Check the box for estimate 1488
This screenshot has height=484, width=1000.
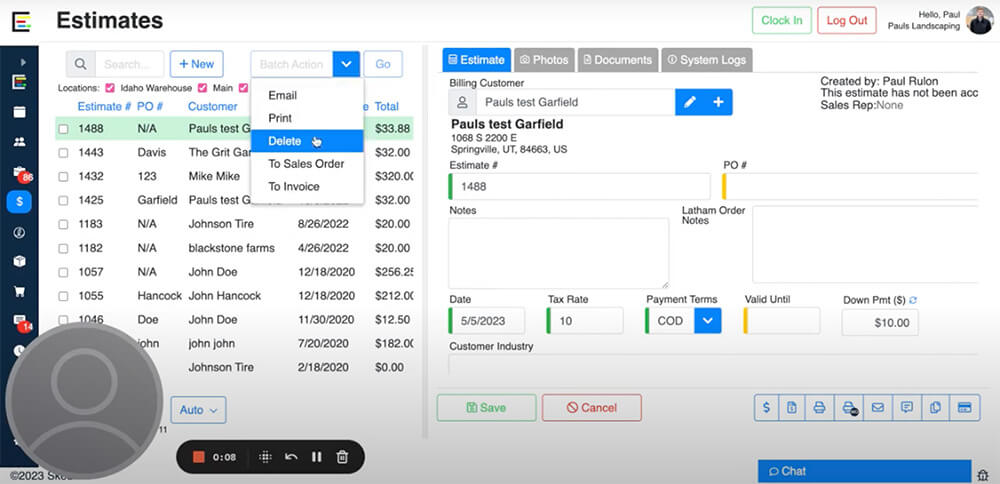[x=64, y=129]
